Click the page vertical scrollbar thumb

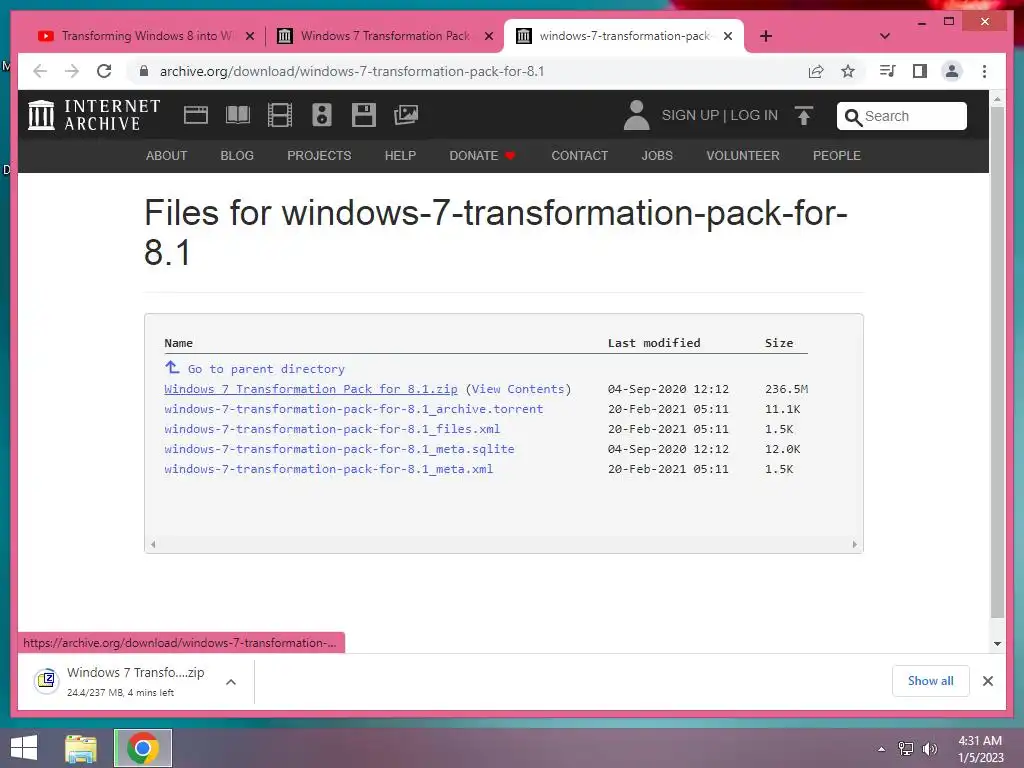tap(997, 362)
